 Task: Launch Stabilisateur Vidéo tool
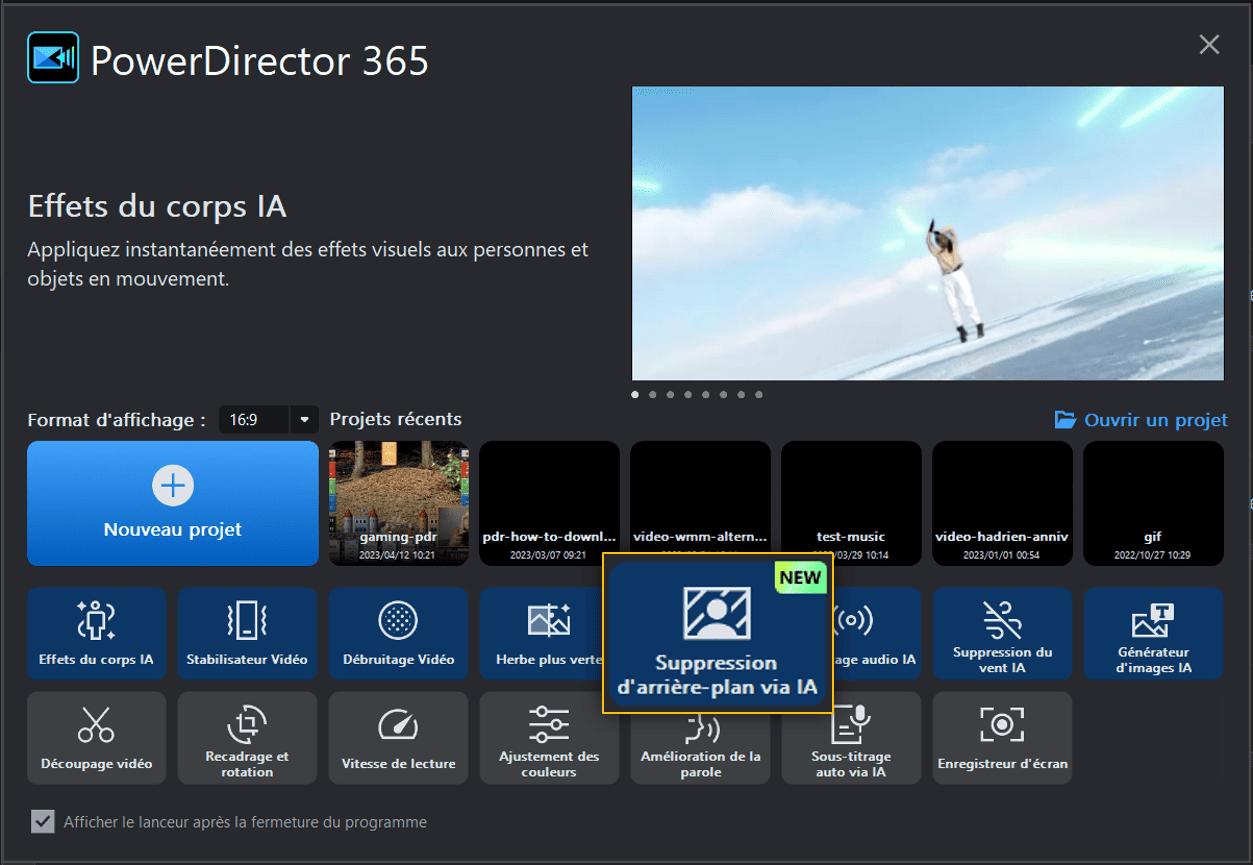[247, 633]
